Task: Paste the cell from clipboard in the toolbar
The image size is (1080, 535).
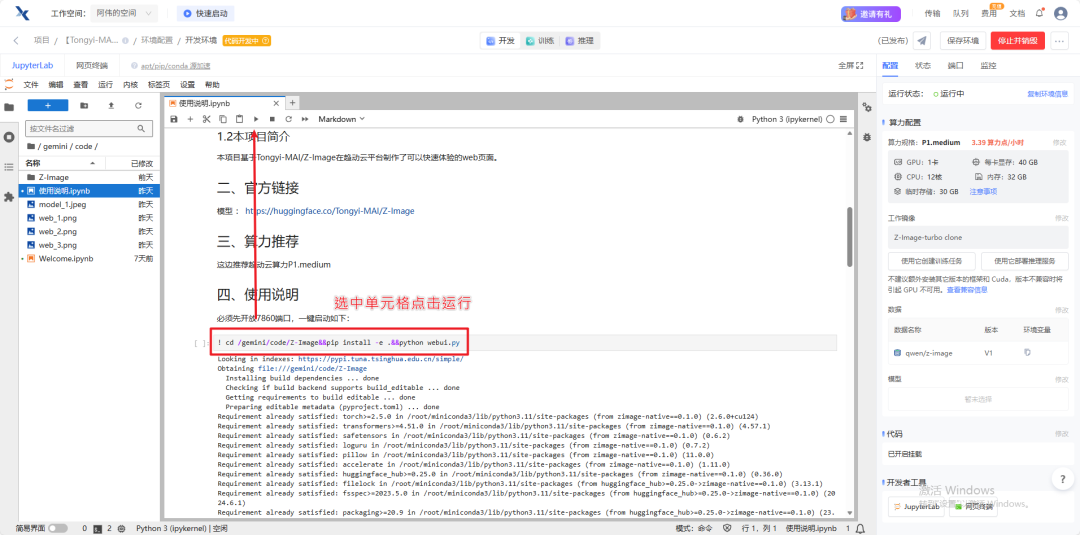Action: click(239, 119)
